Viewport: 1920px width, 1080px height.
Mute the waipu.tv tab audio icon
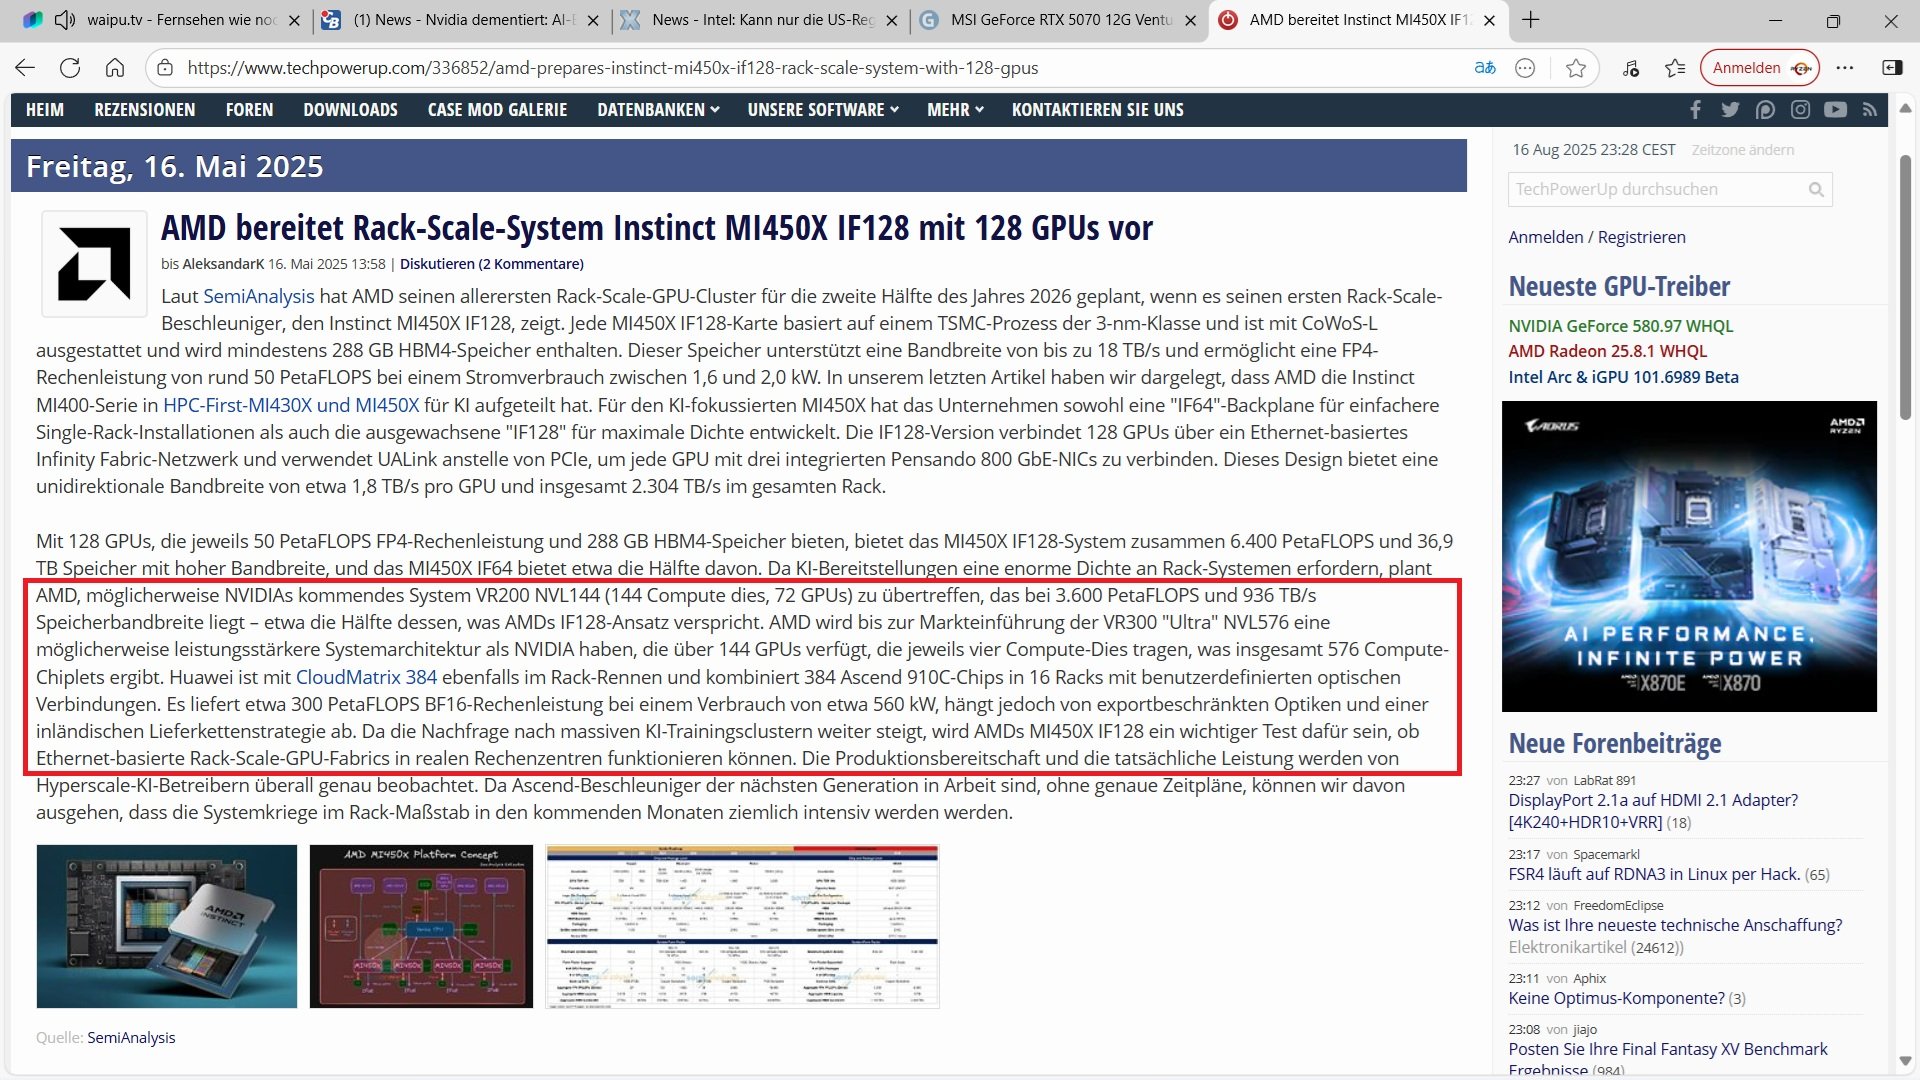65,20
